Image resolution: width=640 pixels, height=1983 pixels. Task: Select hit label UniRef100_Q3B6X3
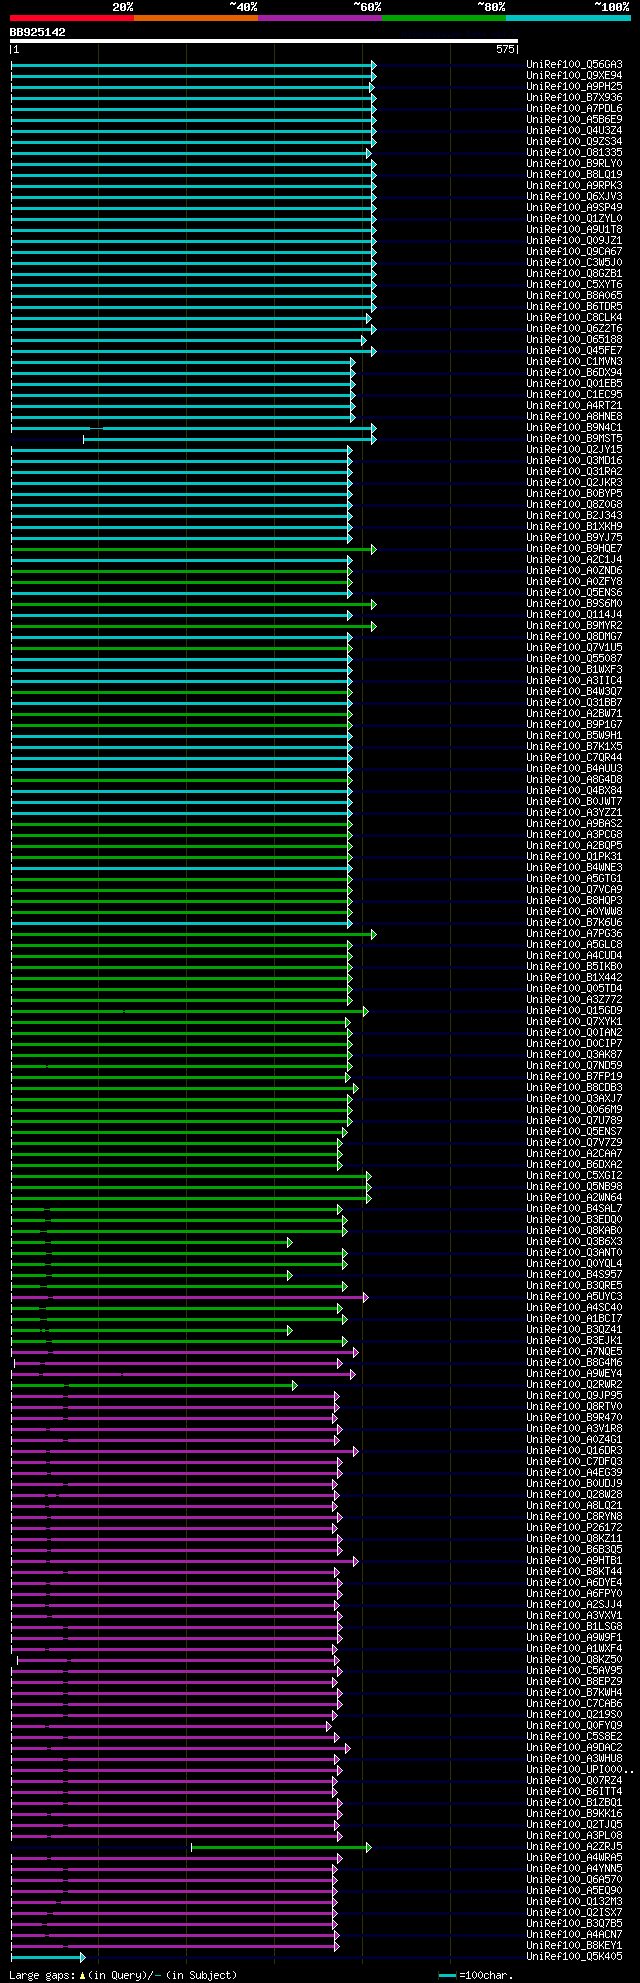pos(574,1241)
